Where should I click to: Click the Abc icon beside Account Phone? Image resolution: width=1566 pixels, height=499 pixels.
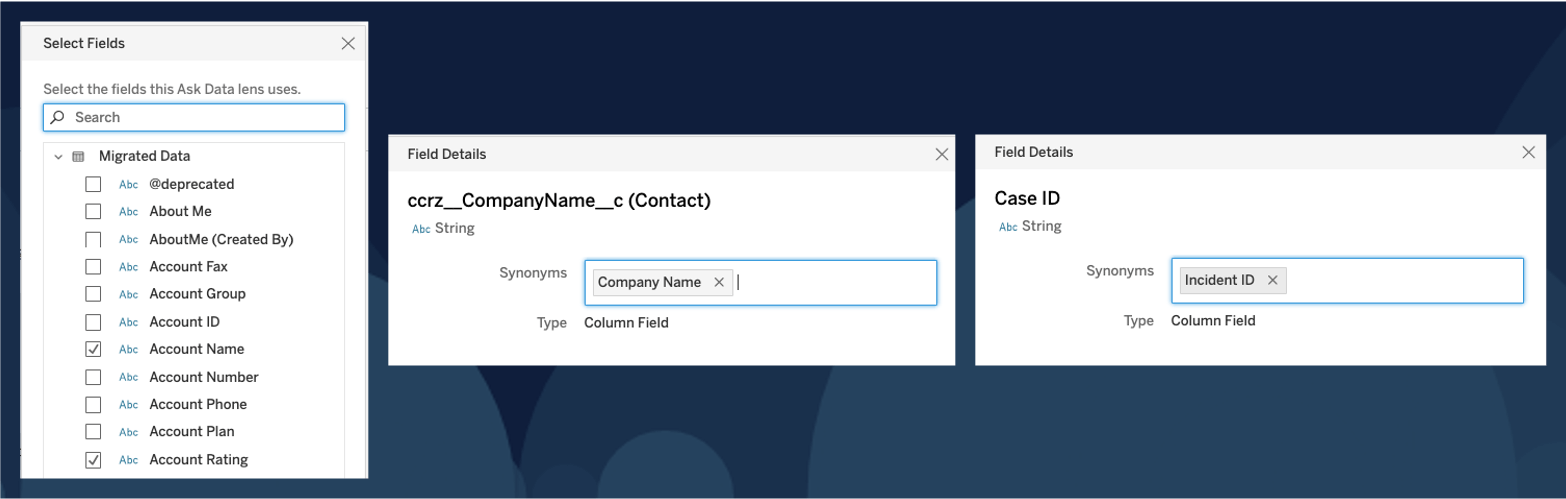pyautogui.click(x=128, y=405)
